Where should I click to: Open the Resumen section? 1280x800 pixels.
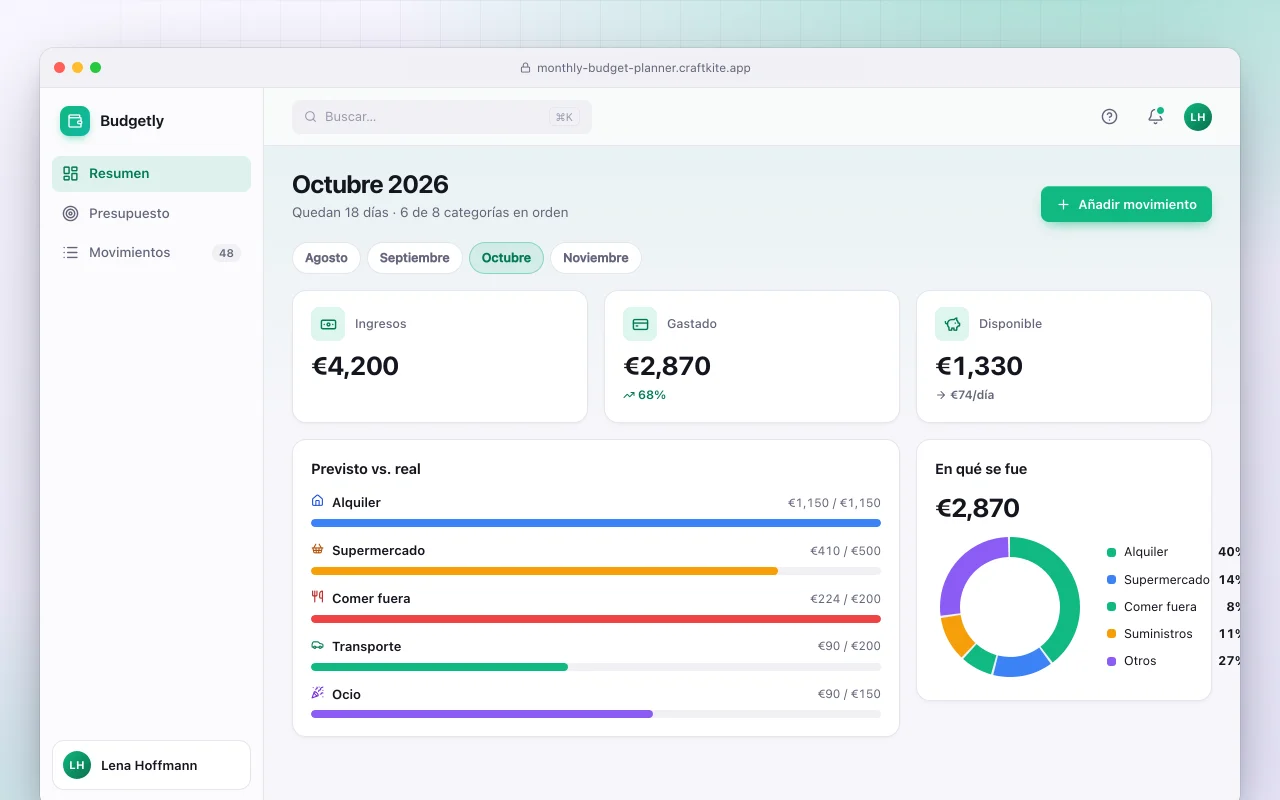pos(151,174)
